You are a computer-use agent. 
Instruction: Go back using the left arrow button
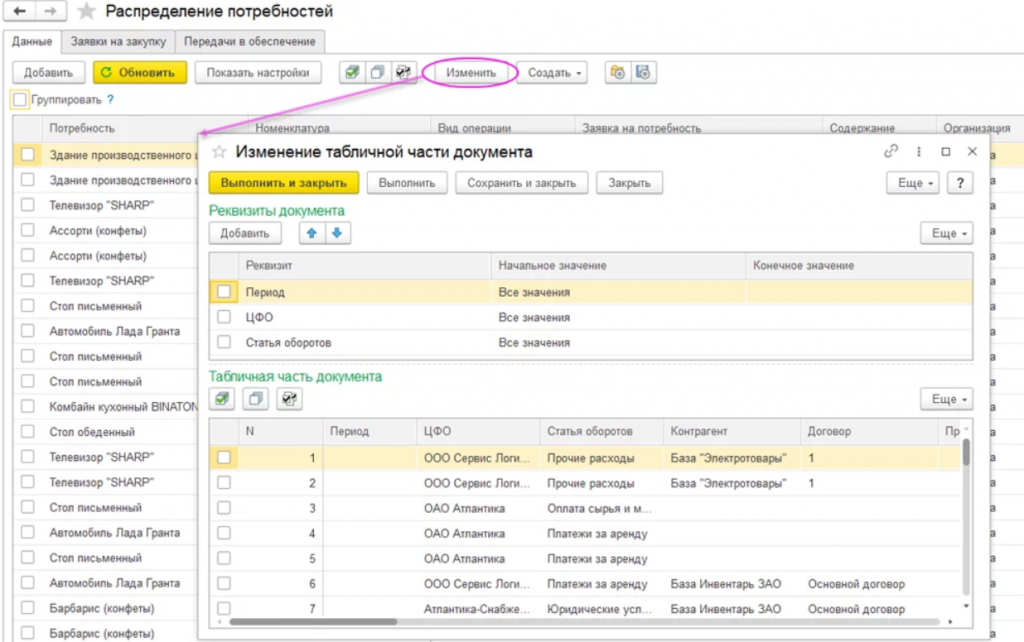(x=19, y=12)
